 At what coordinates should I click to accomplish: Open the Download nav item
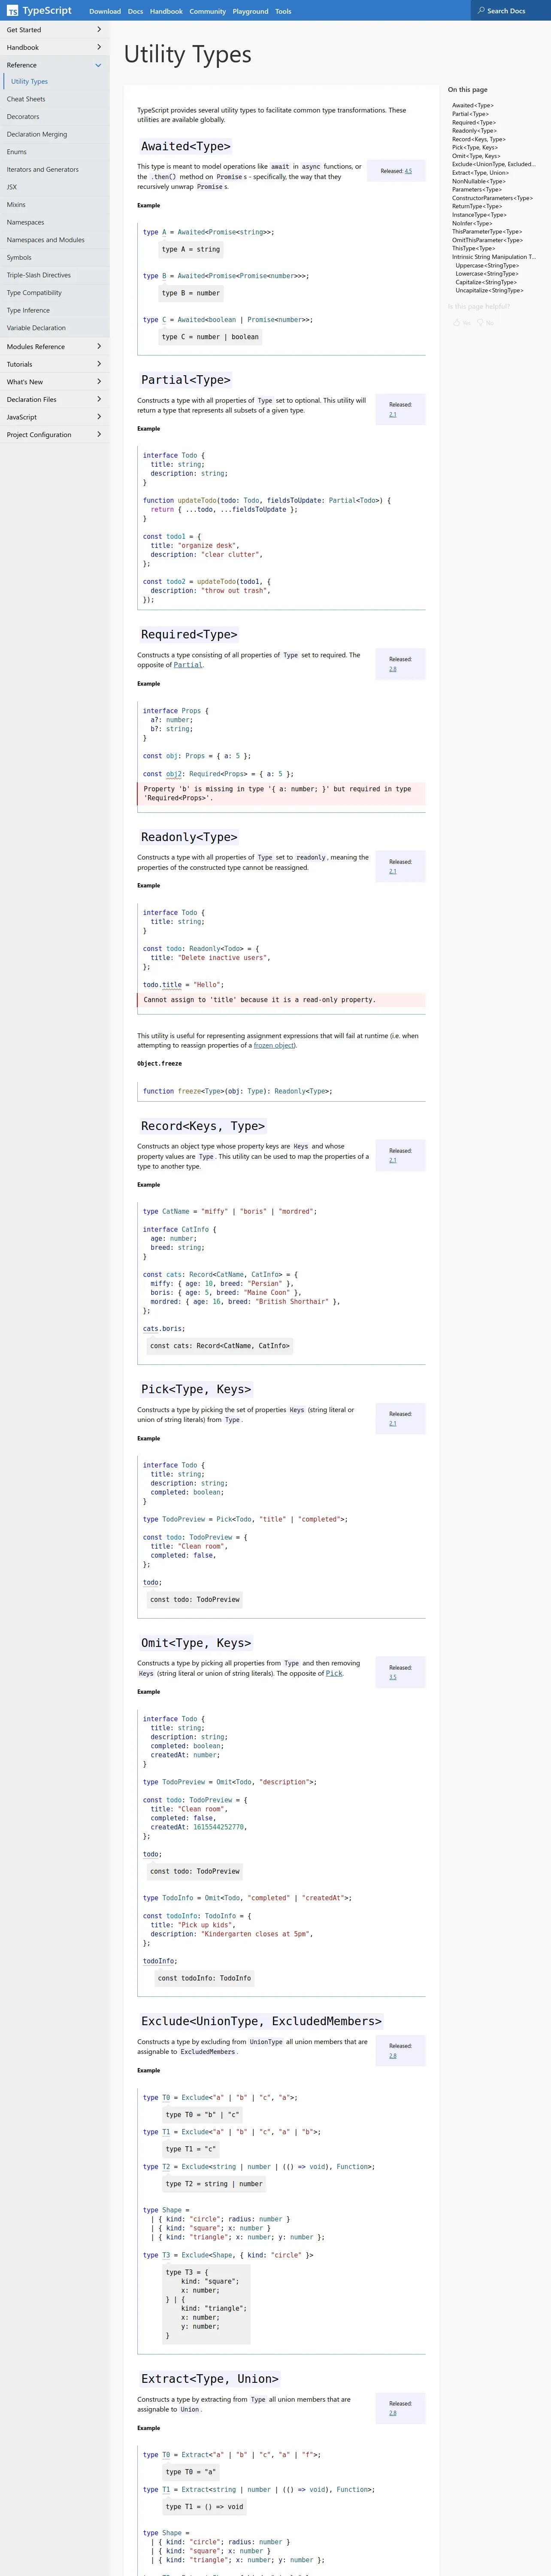pyautogui.click(x=105, y=11)
